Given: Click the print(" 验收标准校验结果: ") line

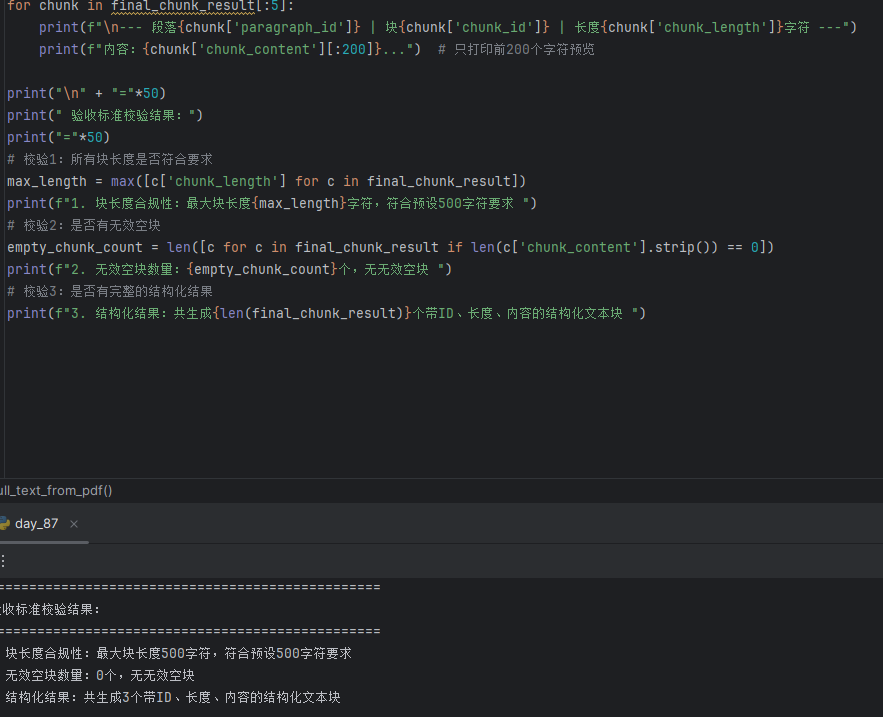Looking at the screenshot, I should coord(105,115).
